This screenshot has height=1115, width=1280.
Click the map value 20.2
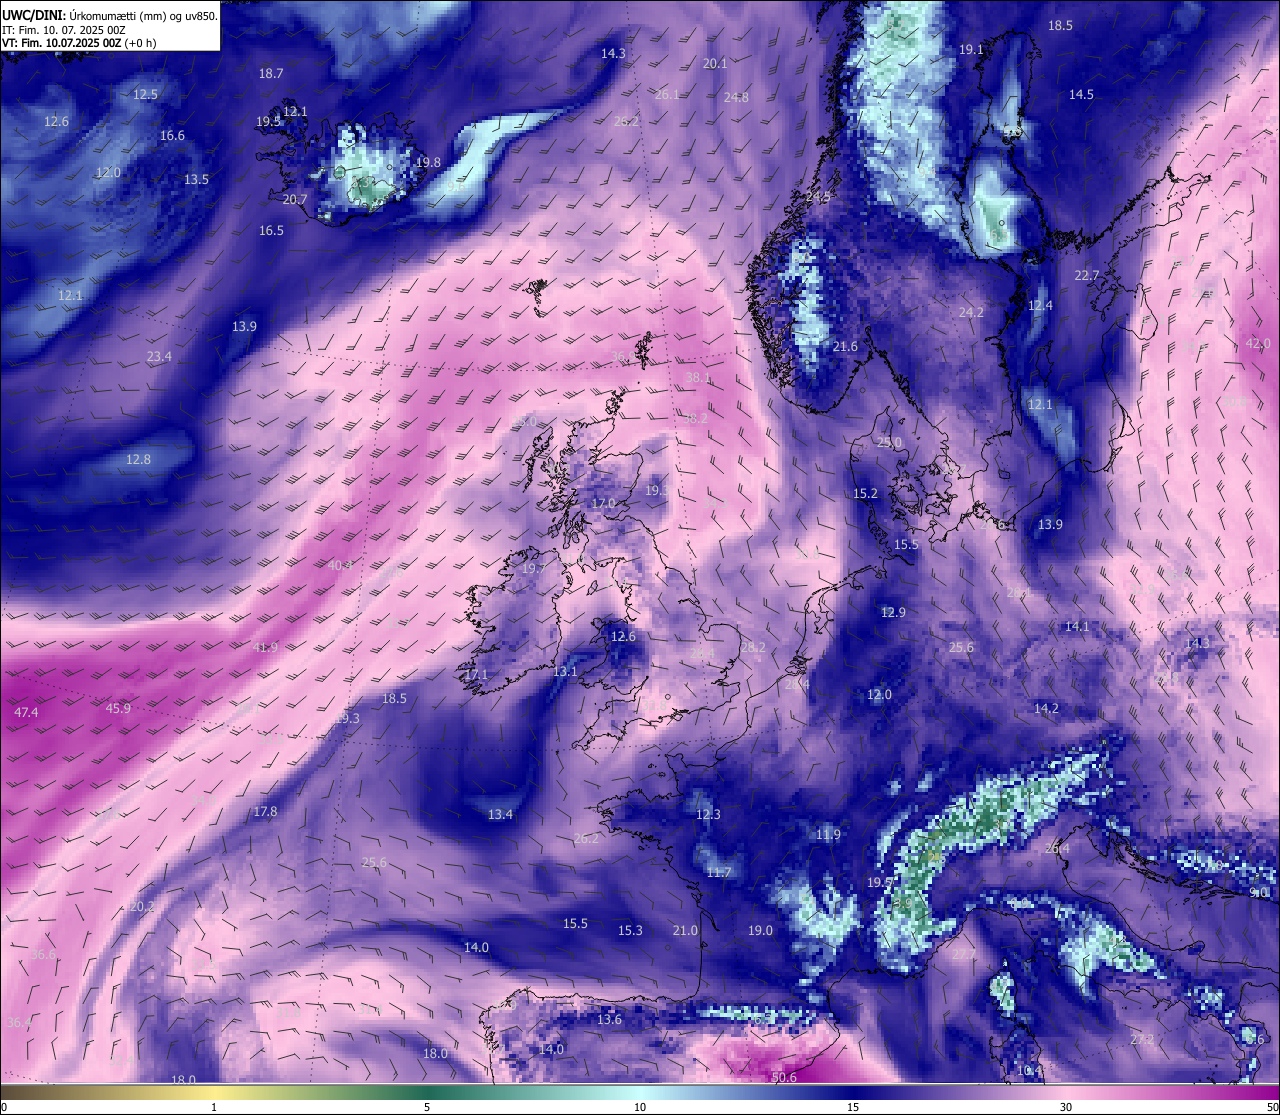click(142, 907)
